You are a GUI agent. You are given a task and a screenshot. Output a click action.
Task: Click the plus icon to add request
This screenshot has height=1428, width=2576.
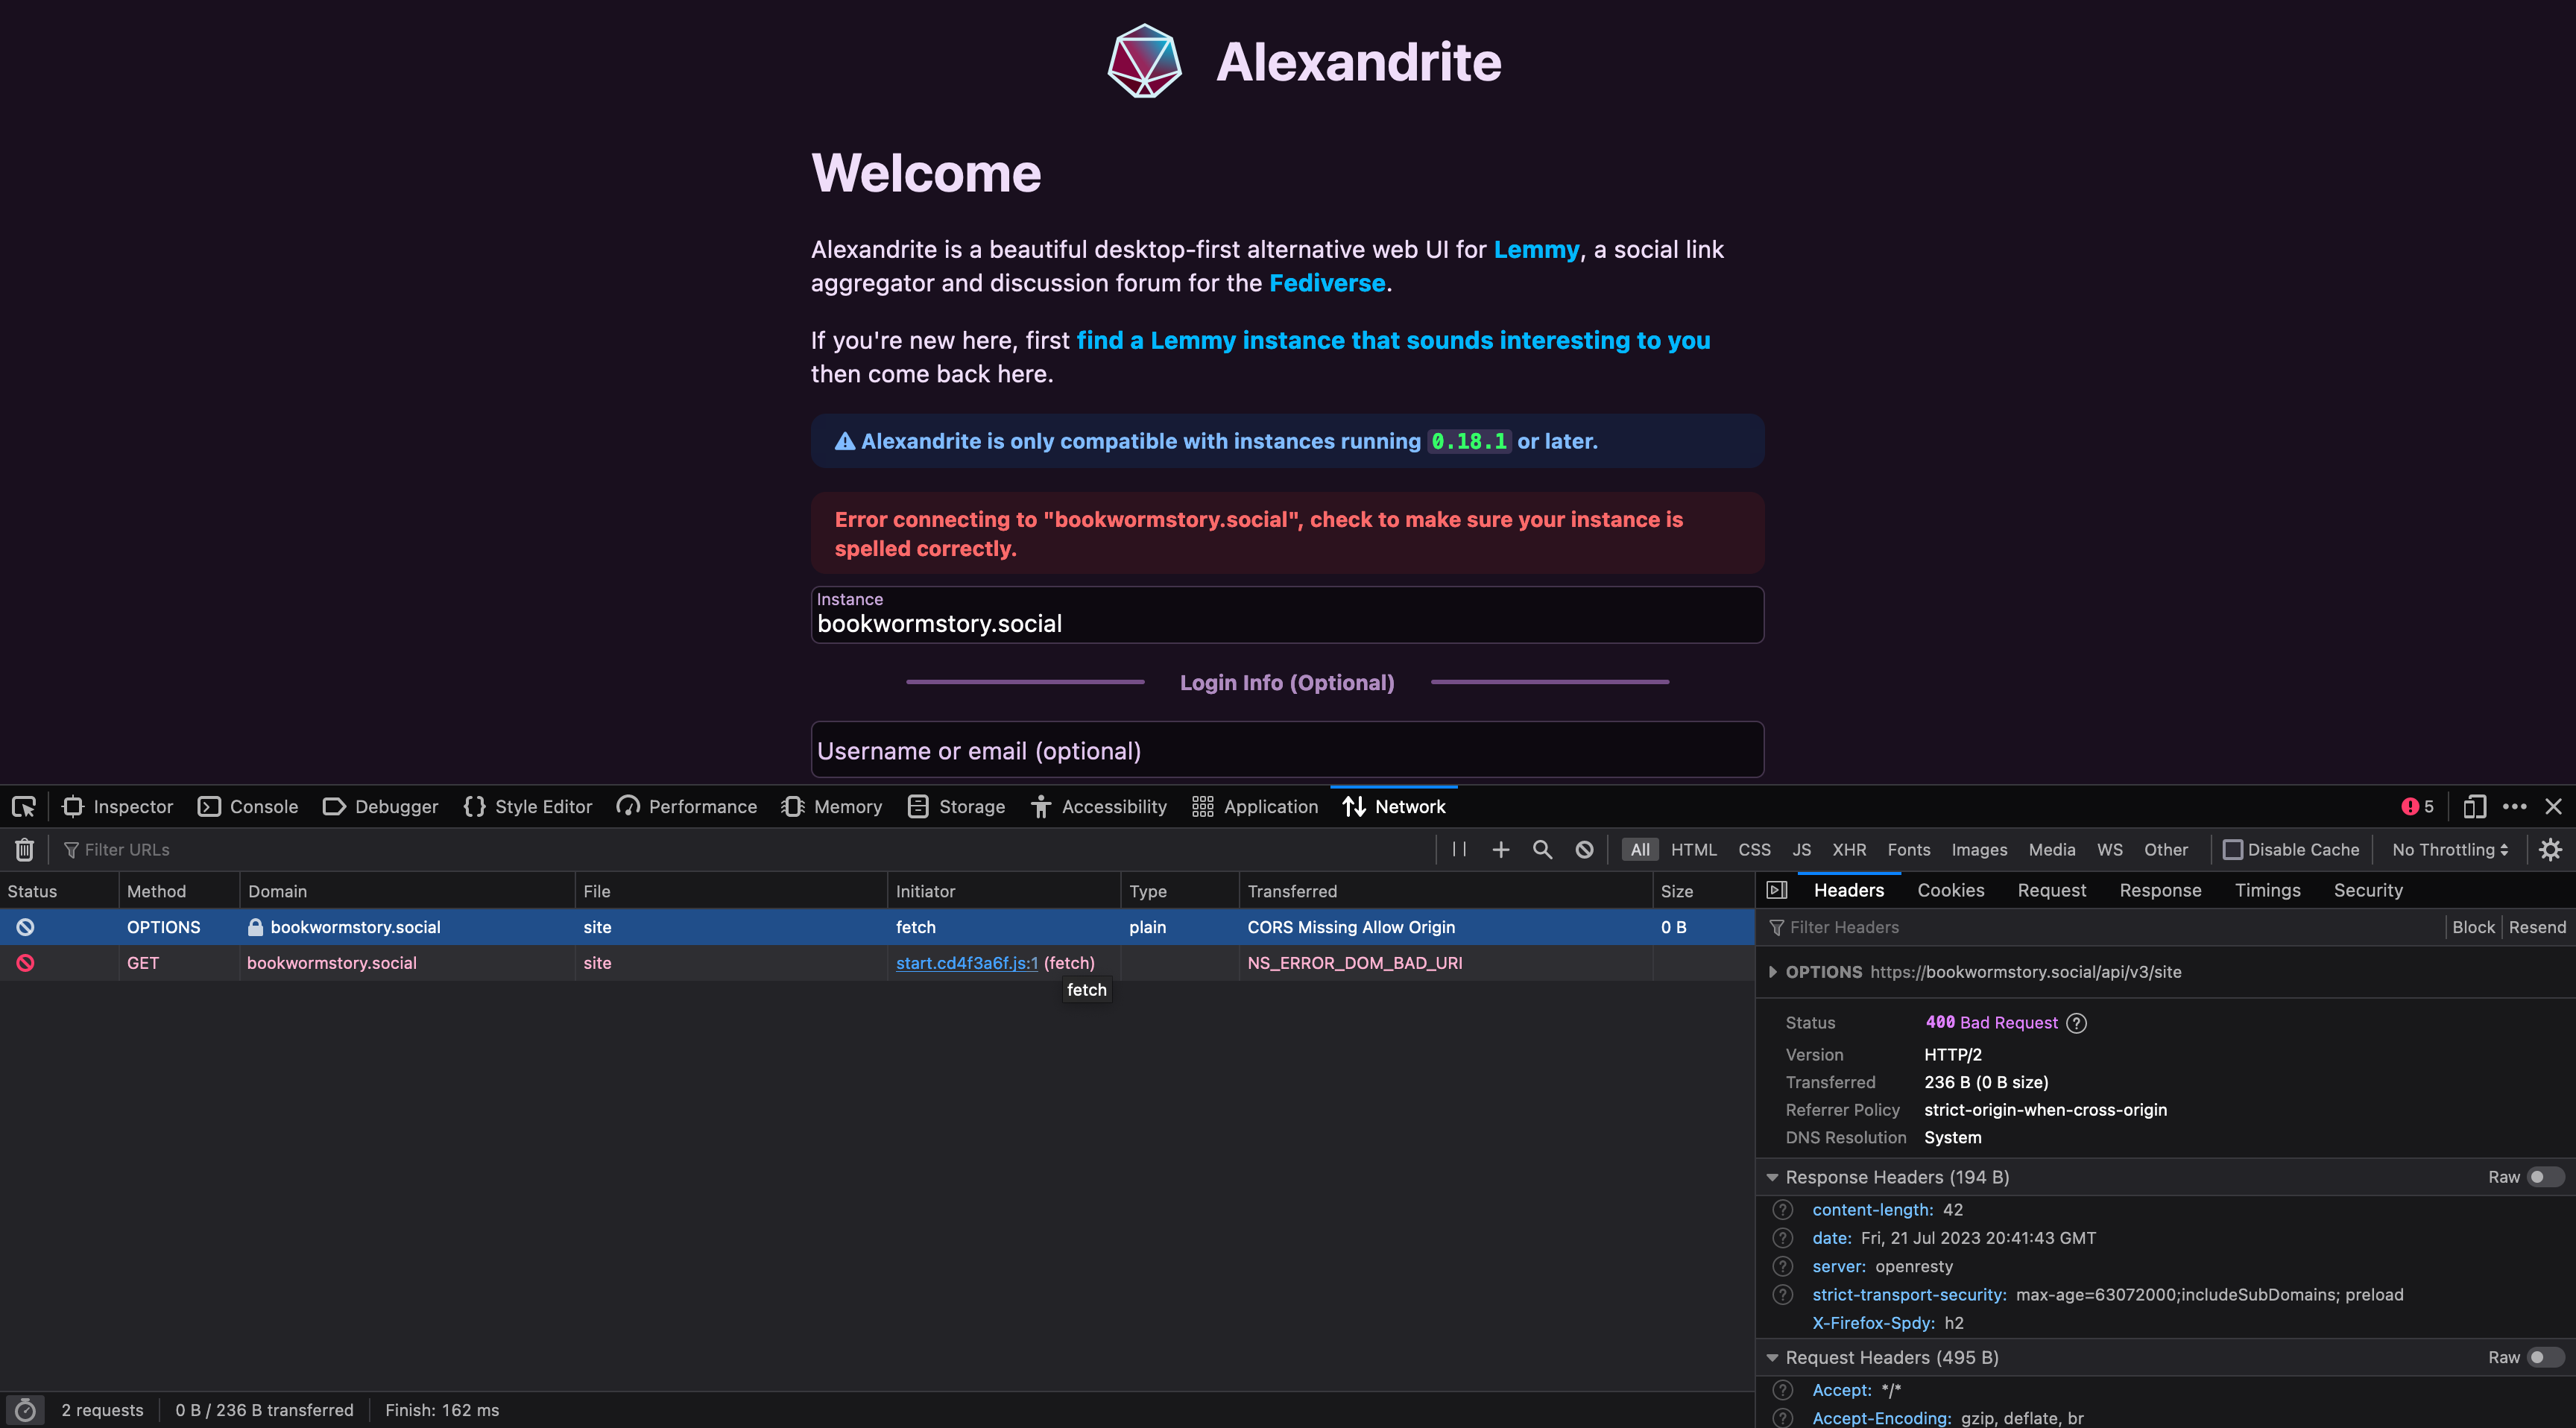pyautogui.click(x=1500, y=849)
